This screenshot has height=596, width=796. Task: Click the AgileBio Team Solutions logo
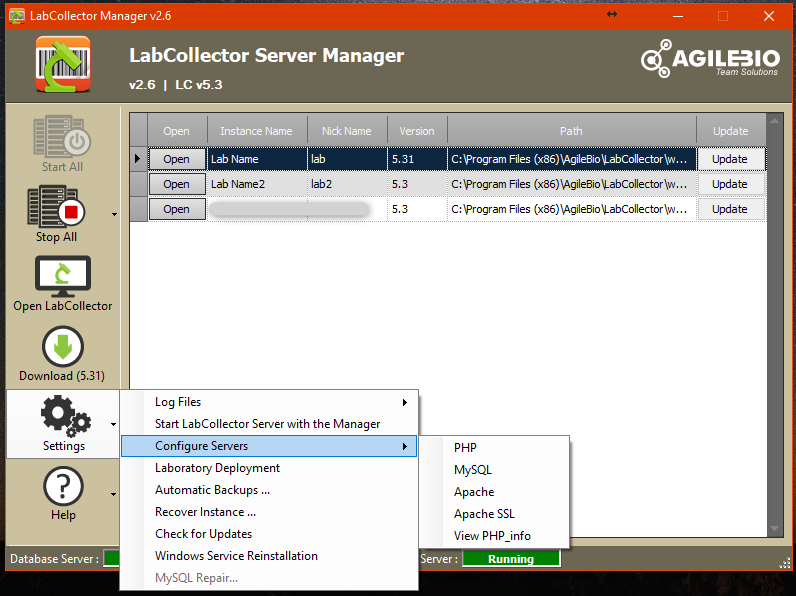[710, 59]
